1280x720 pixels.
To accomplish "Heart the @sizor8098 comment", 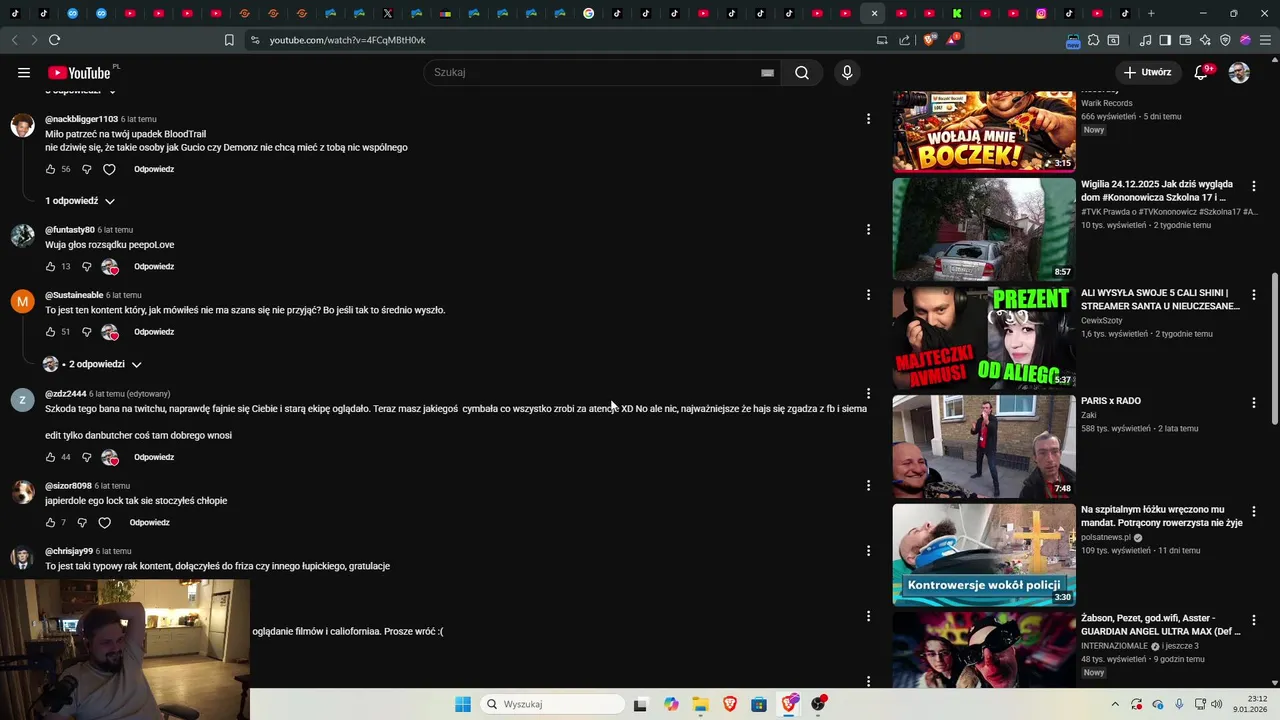I will [104, 522].
